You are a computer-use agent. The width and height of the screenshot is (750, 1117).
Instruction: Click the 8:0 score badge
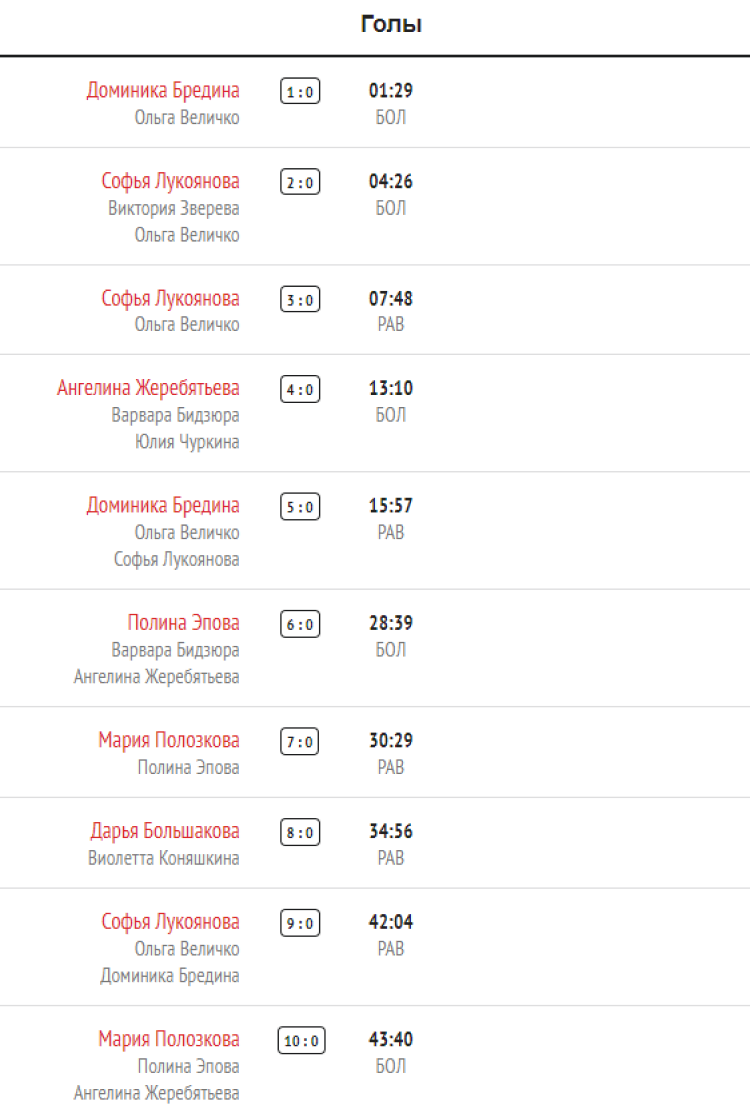(300, 833)
